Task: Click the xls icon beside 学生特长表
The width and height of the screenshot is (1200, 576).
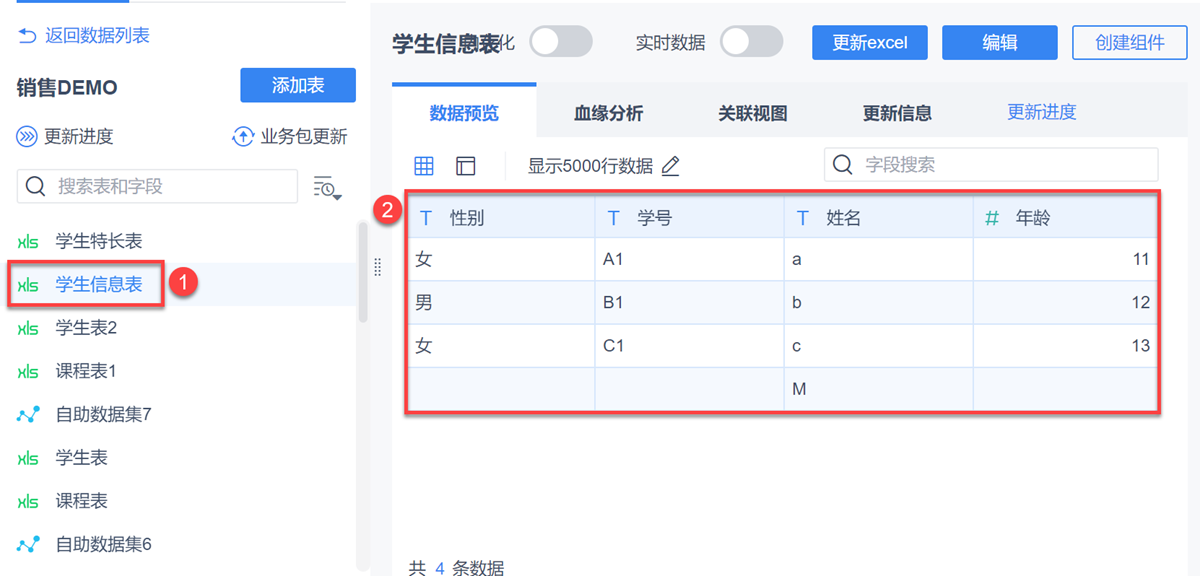Action: tap(28, 242)
